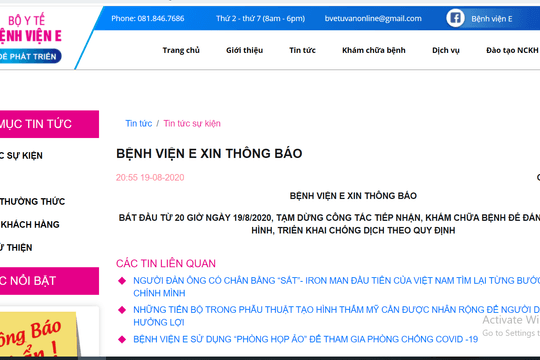Select the Sự kiện sidebar category
The height and width of the screenshot is (360, 540).
[21, 156]
